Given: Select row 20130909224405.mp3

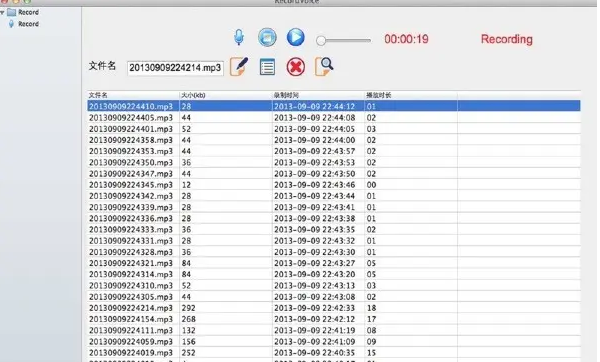Looking at the screenshot, I should [x=334, y=117].
